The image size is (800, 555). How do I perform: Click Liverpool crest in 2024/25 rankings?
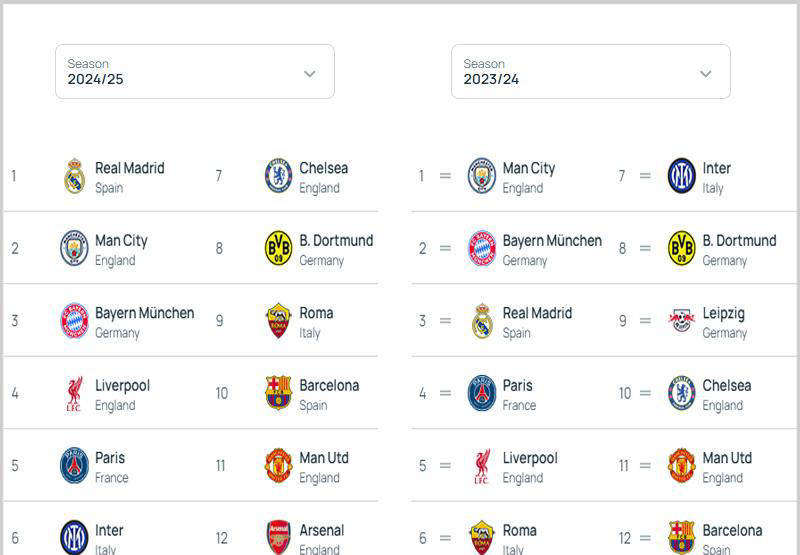[x=75, y=394]
